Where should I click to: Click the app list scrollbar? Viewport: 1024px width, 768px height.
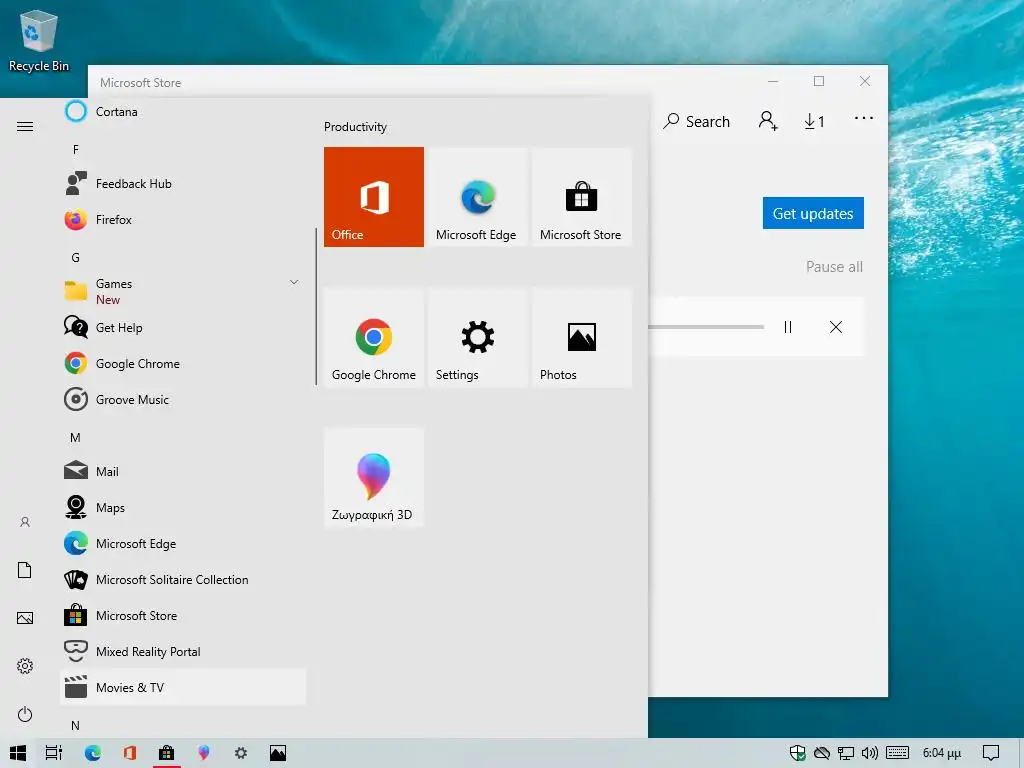316,306
